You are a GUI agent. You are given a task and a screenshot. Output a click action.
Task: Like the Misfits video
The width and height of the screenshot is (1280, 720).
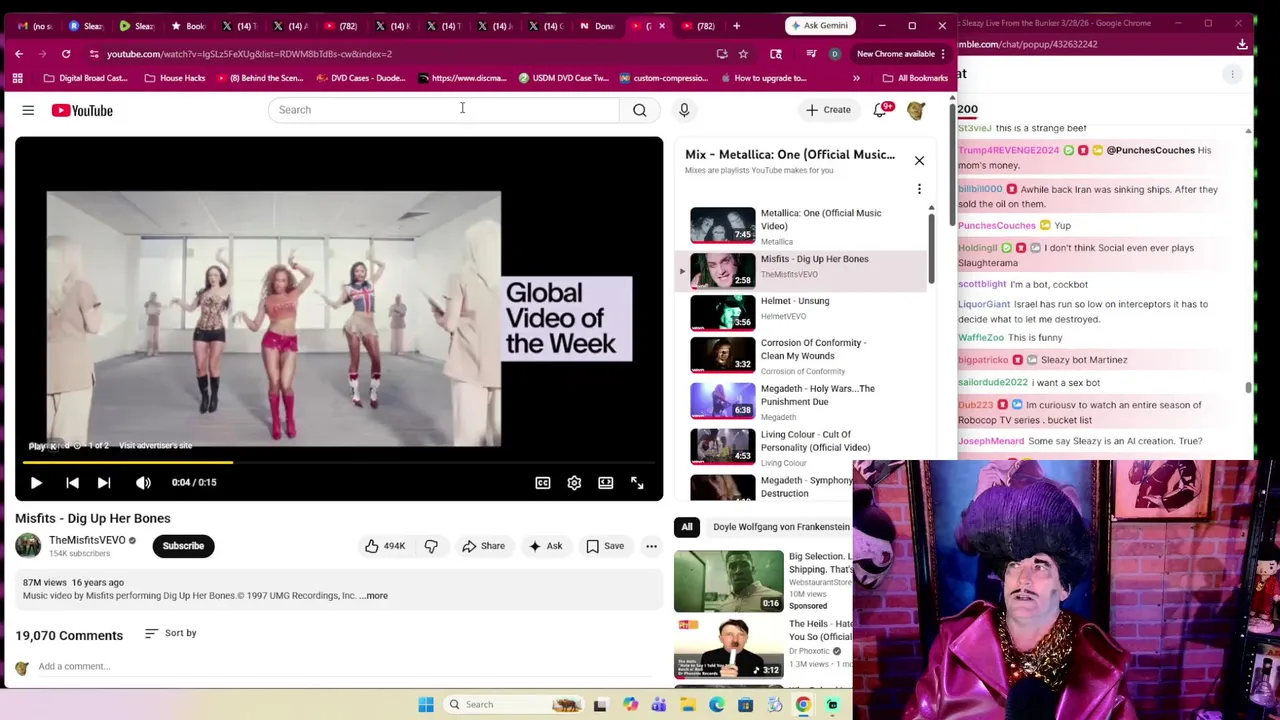pyautogui.click(x=385, y=546)
